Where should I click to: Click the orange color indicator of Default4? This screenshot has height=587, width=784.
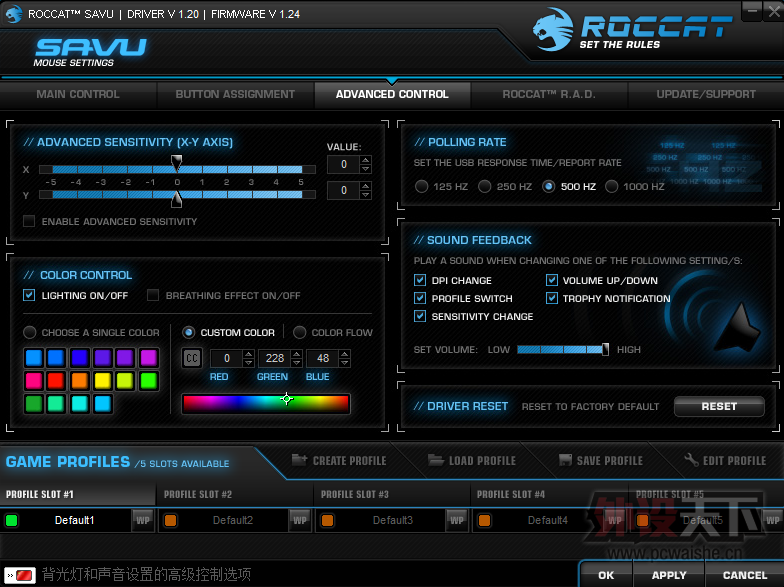(484, 520)
